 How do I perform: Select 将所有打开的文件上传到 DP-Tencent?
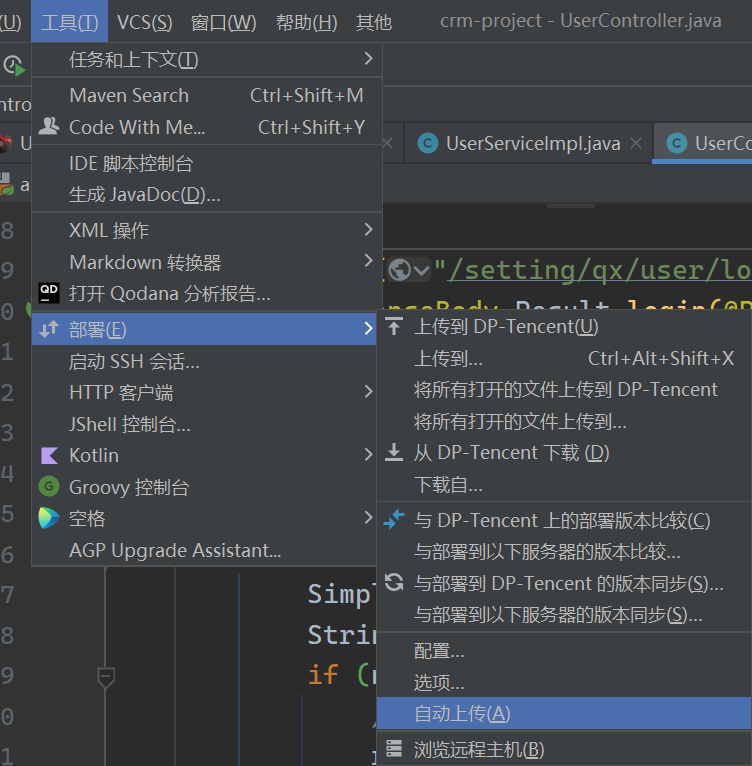tap(564, 390)
